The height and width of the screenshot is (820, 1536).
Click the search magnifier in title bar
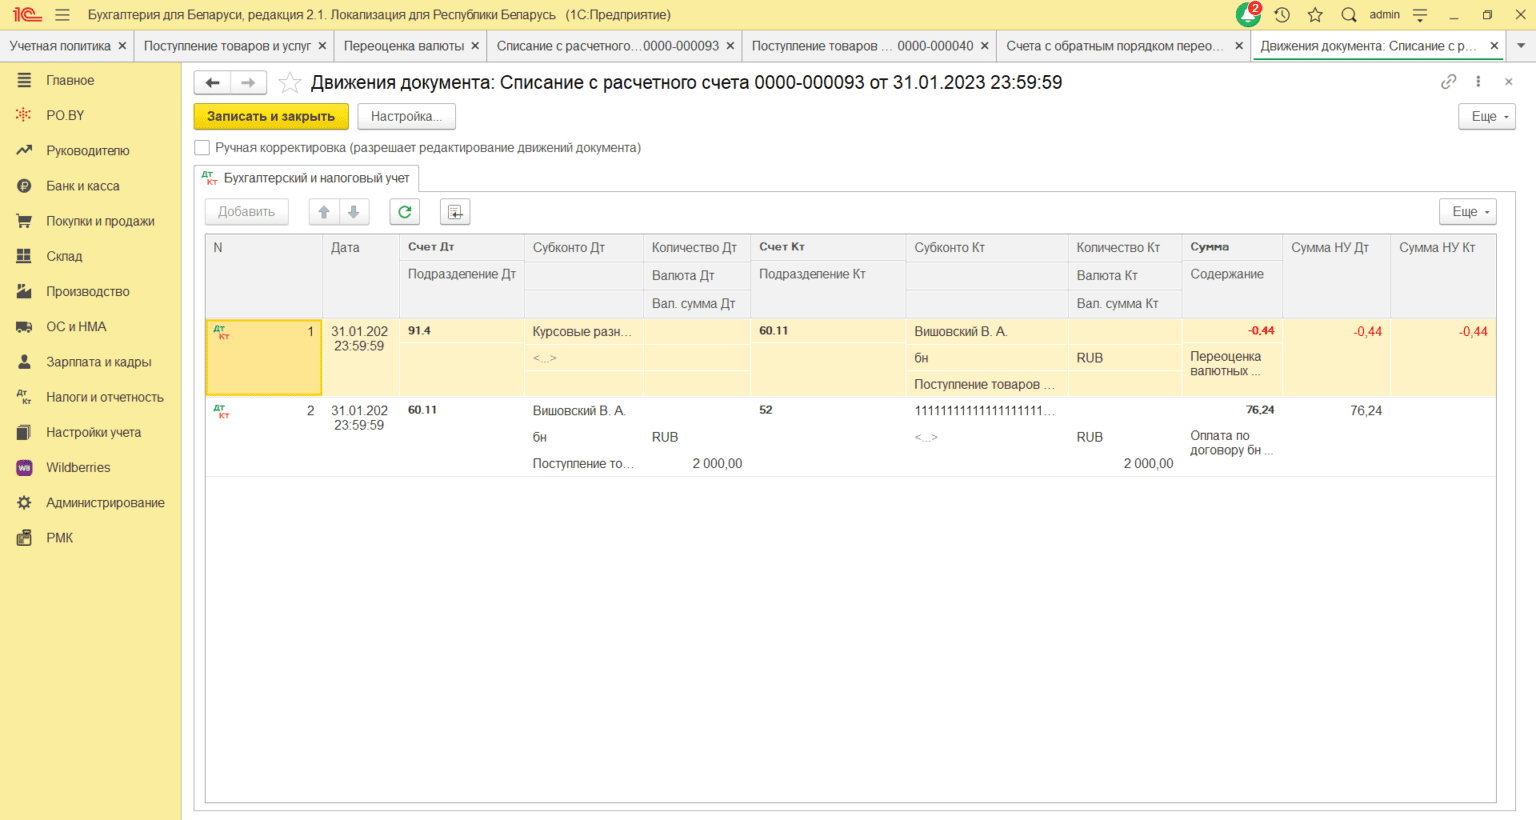click(x=1349, y=15)
